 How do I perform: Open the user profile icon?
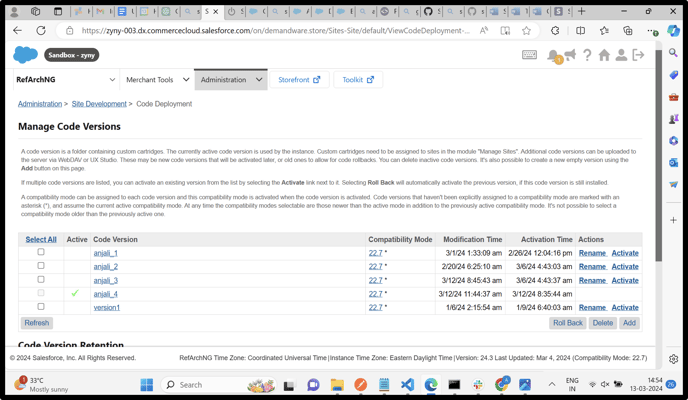621,55
